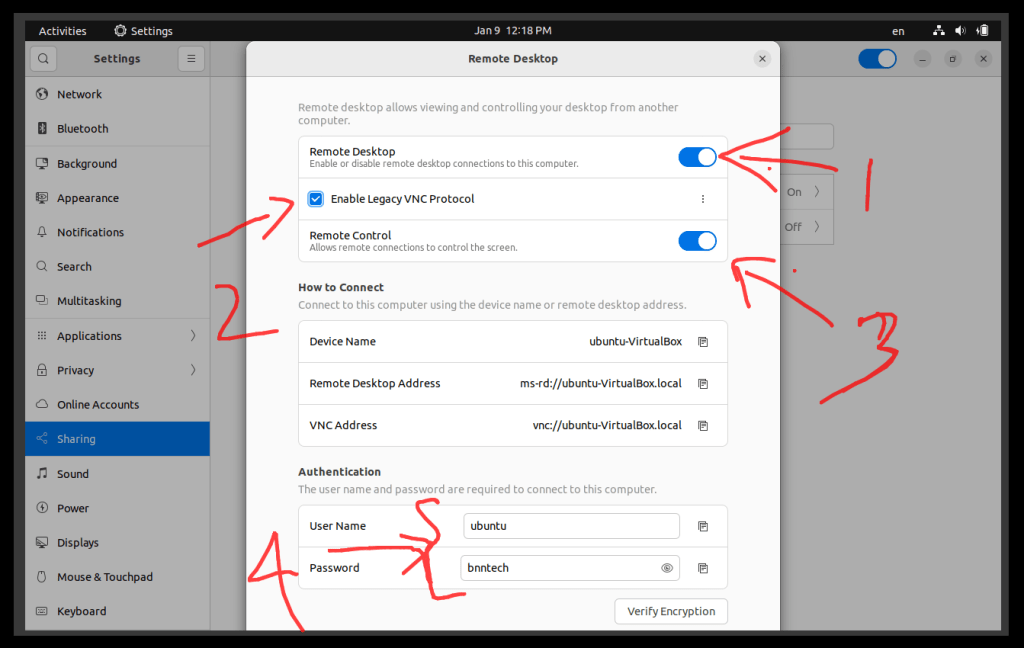Open the Displays settings panel
This screenshot has width=1024, height=648.
[x=78, y=543]
